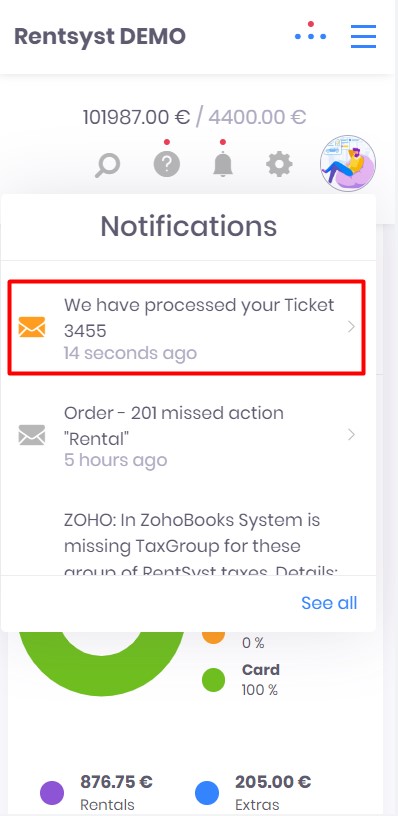Click the purple Rentals swatch
The width and height of the screenshot is (398, 816).
(x=52, y=793)
